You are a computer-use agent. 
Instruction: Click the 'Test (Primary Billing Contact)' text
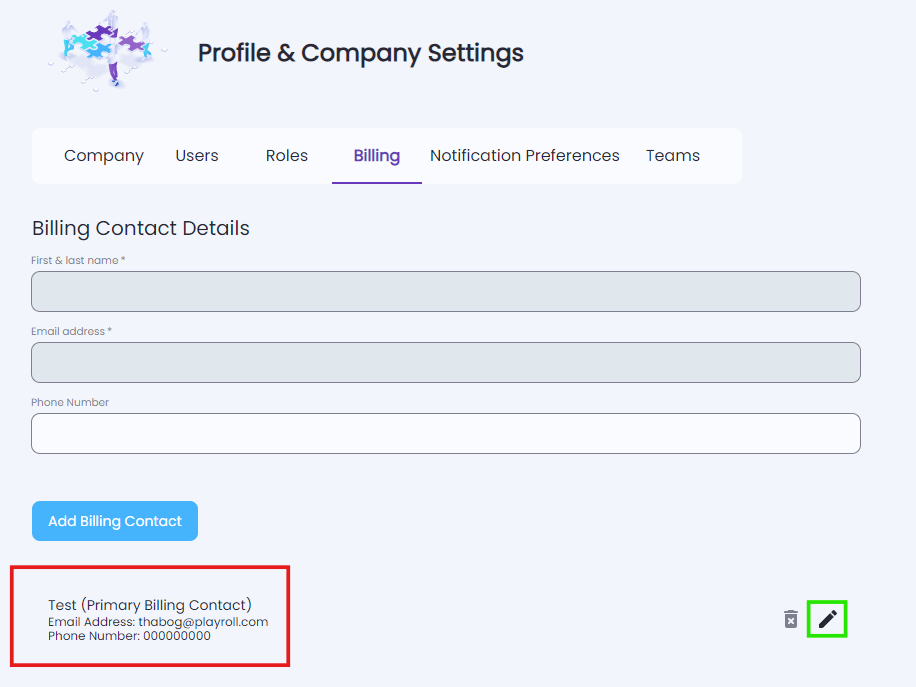tap(150, 605)
